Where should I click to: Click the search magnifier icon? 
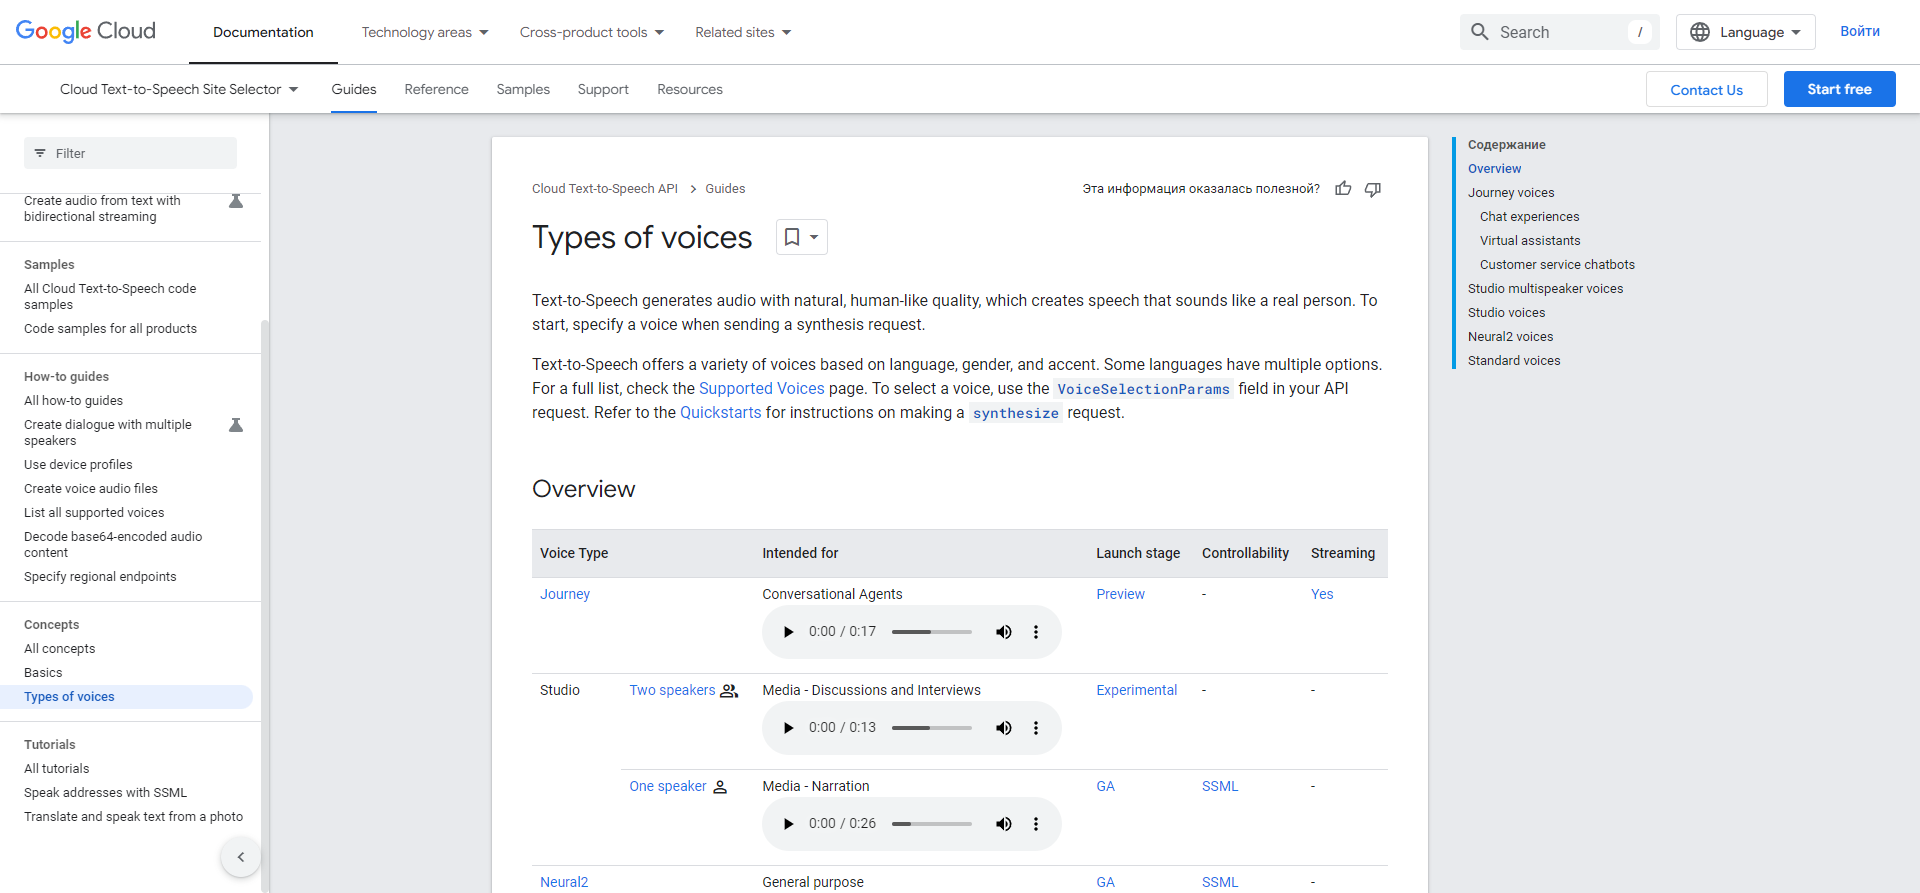tap(1480, 32)
